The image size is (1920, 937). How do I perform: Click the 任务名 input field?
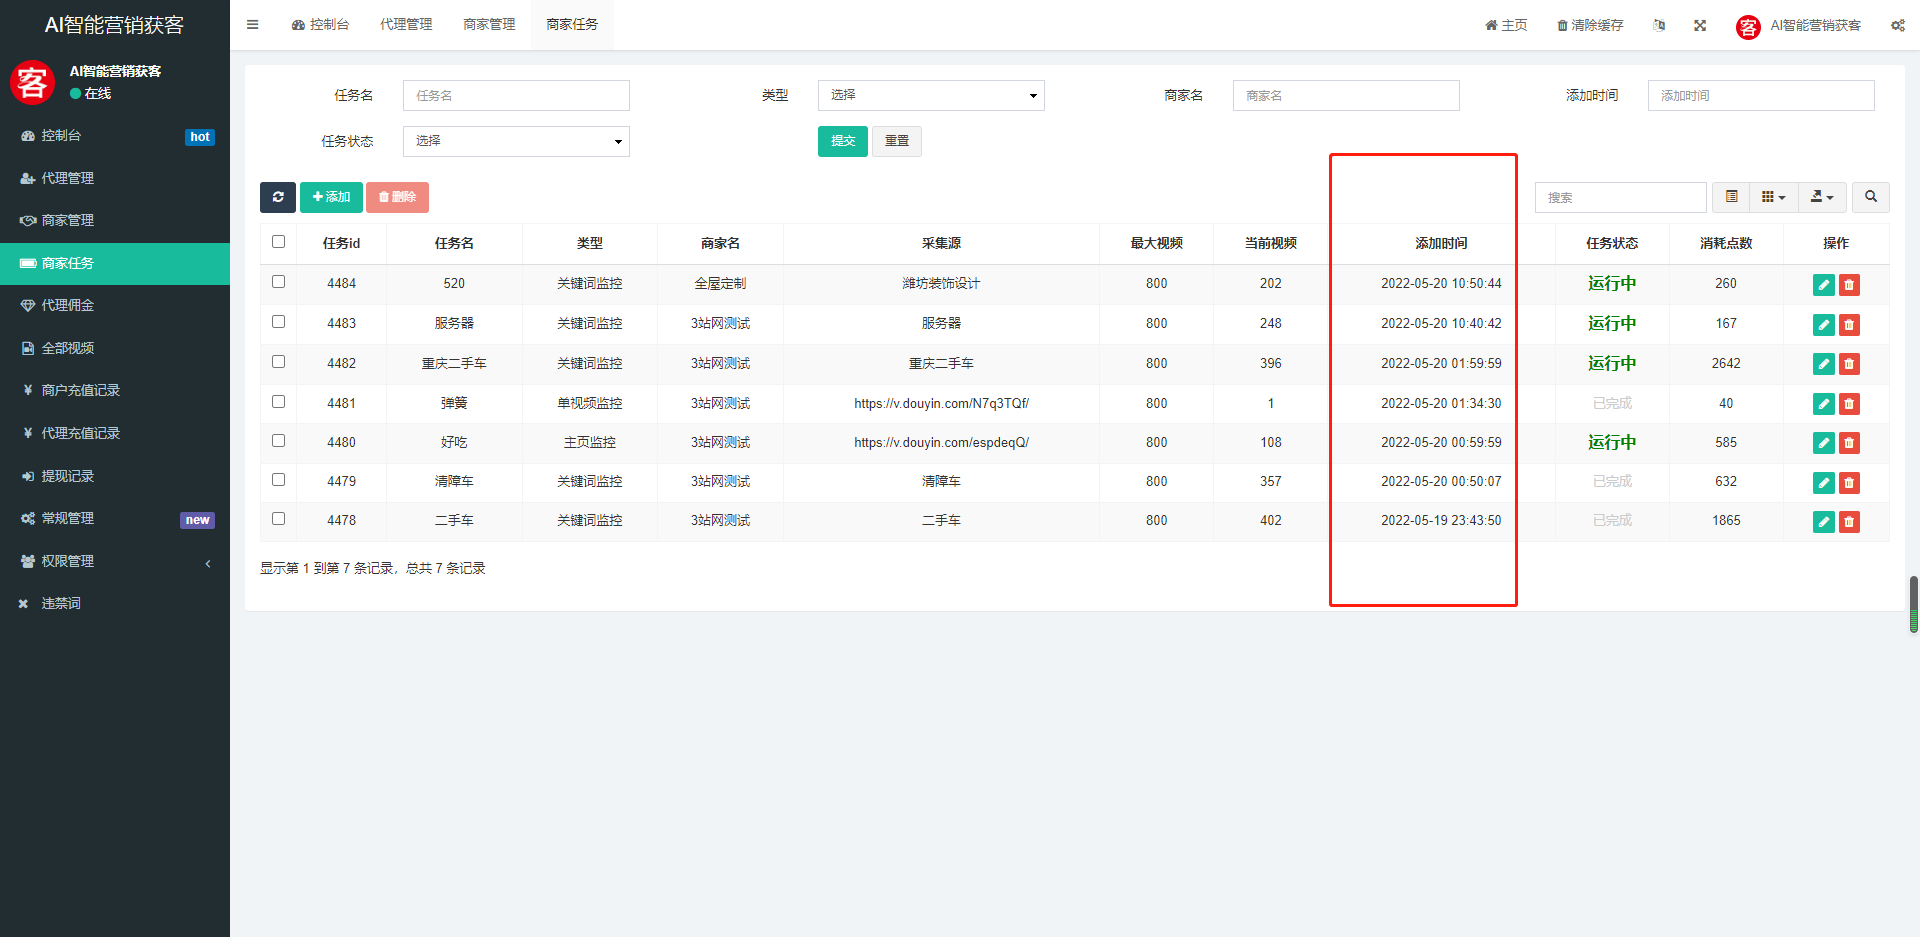coord(516,95)
